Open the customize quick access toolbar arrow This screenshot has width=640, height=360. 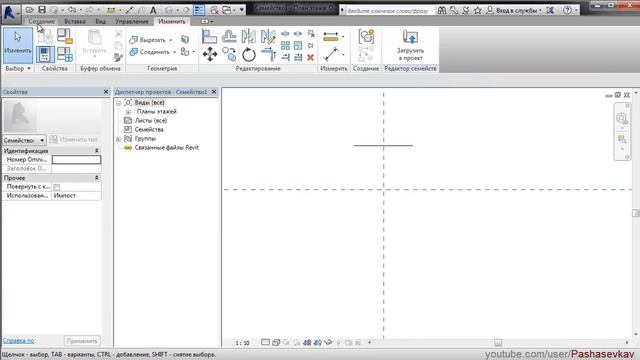(x=242, y=10)
